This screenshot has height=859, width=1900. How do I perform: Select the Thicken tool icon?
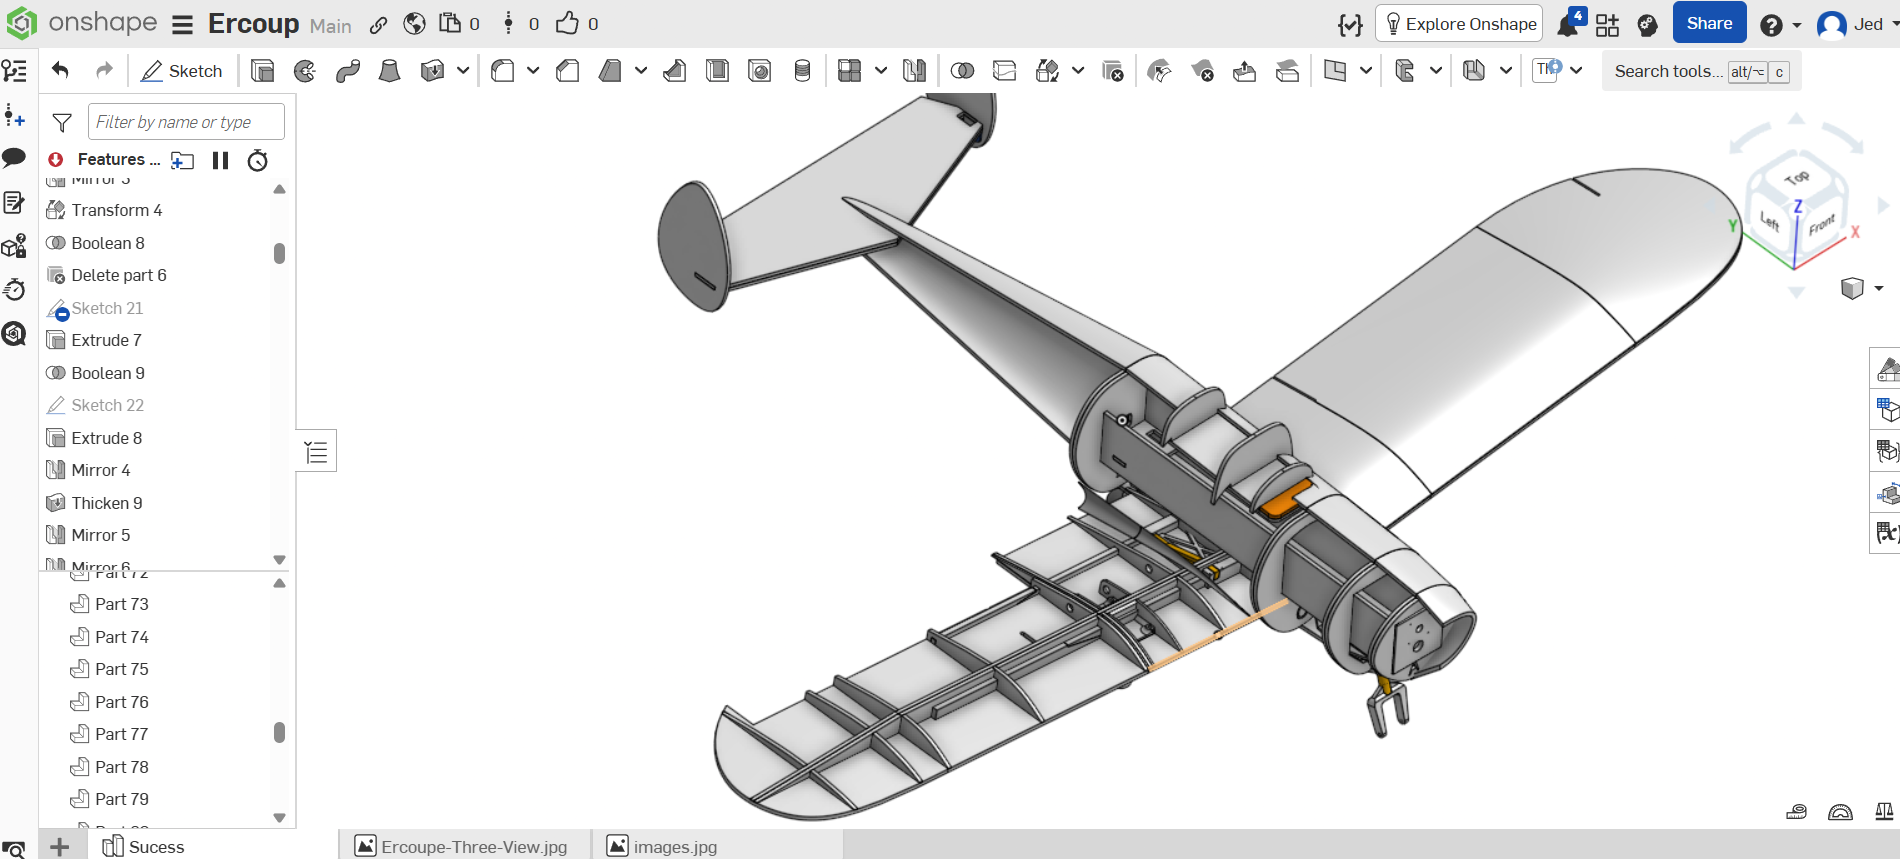click(x=432, y=71)
